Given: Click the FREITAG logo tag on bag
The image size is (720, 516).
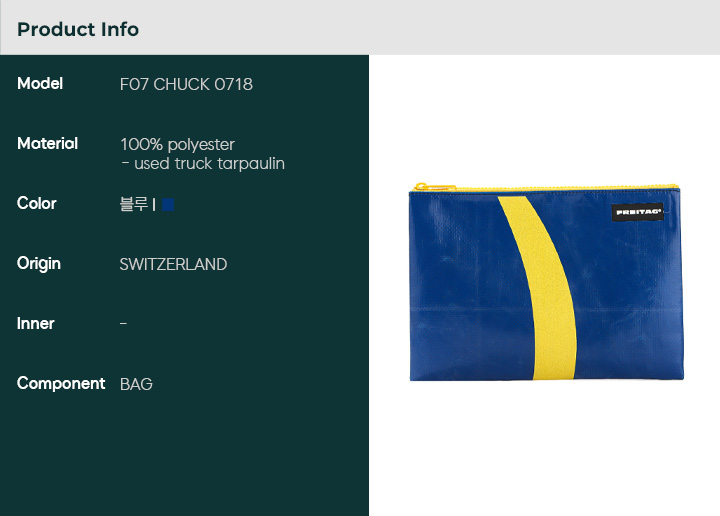Looking at the screenshot, I should pyautogui.click(x=638, y=212).
